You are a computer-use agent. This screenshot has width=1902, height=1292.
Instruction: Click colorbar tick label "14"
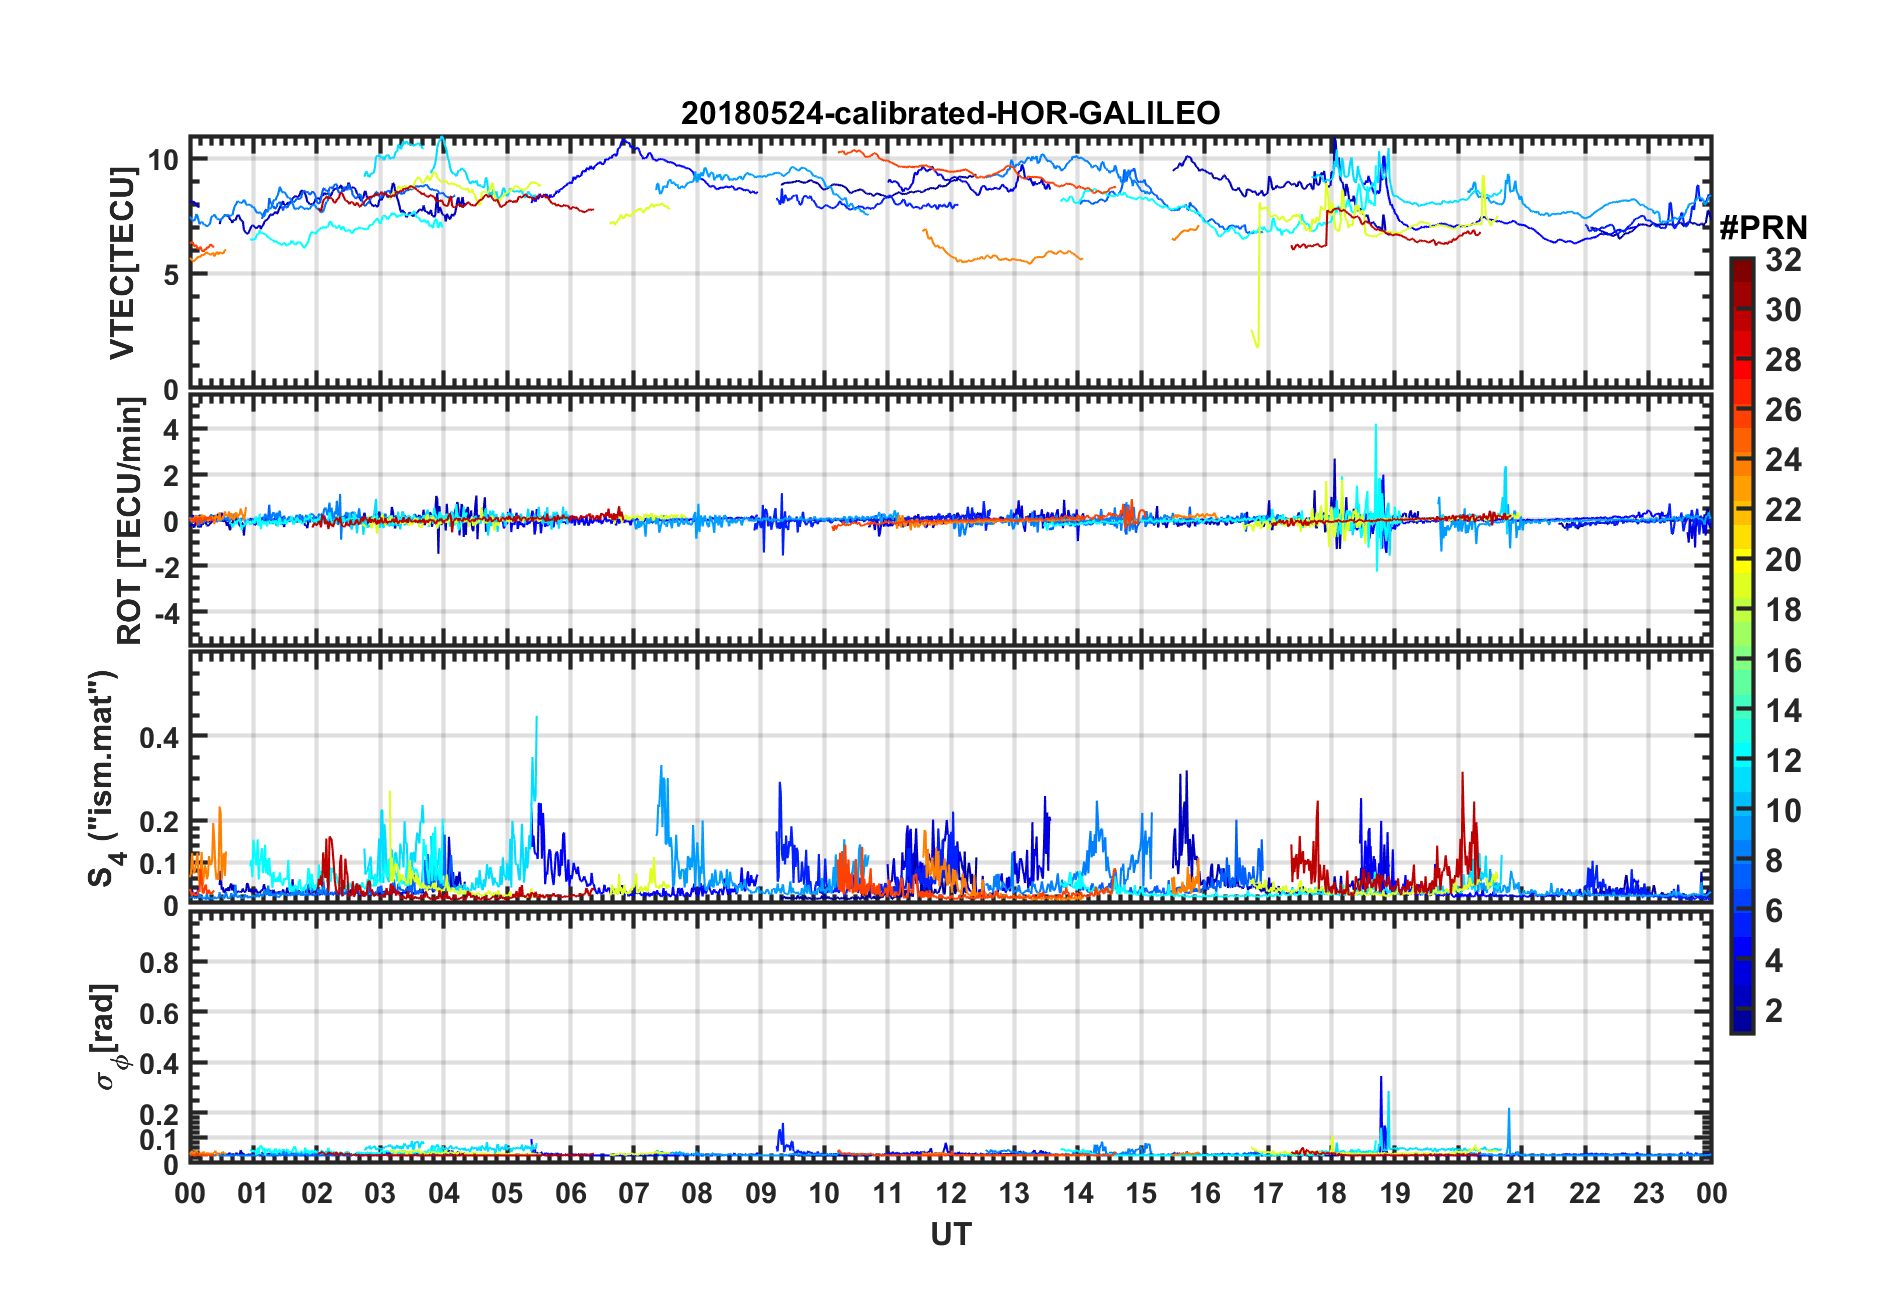pyautogui.click(x=1783, y=711)
